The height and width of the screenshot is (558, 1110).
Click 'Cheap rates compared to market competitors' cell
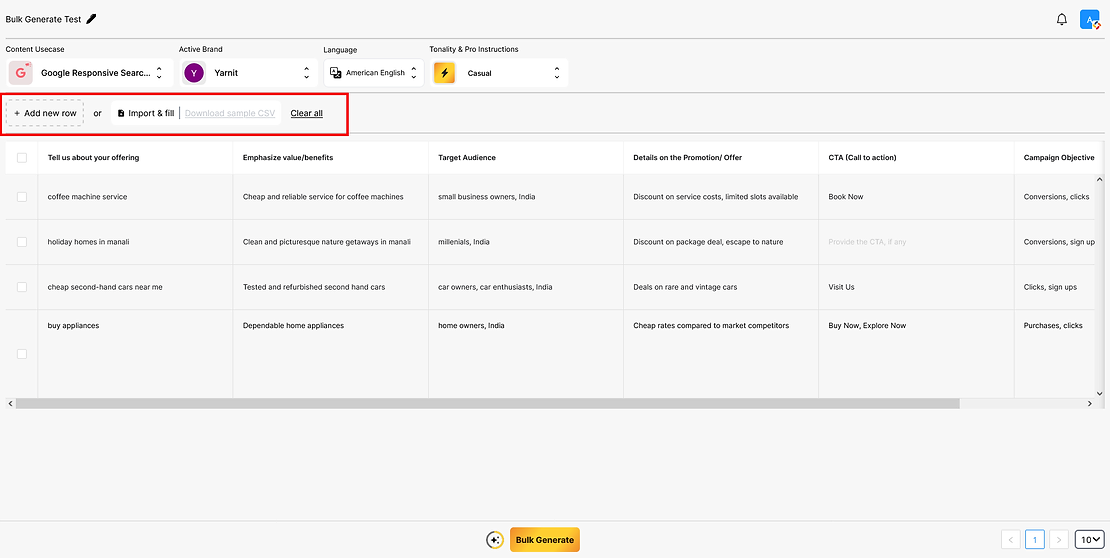(x=721, y=354)
